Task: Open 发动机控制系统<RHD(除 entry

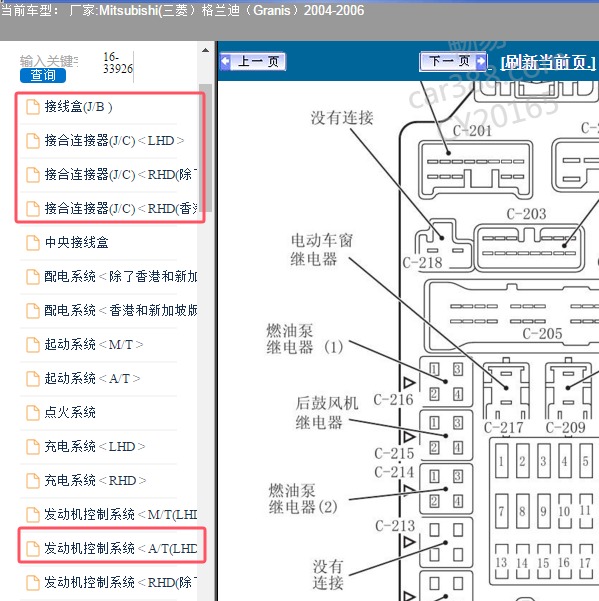Action: coord(120,583)
